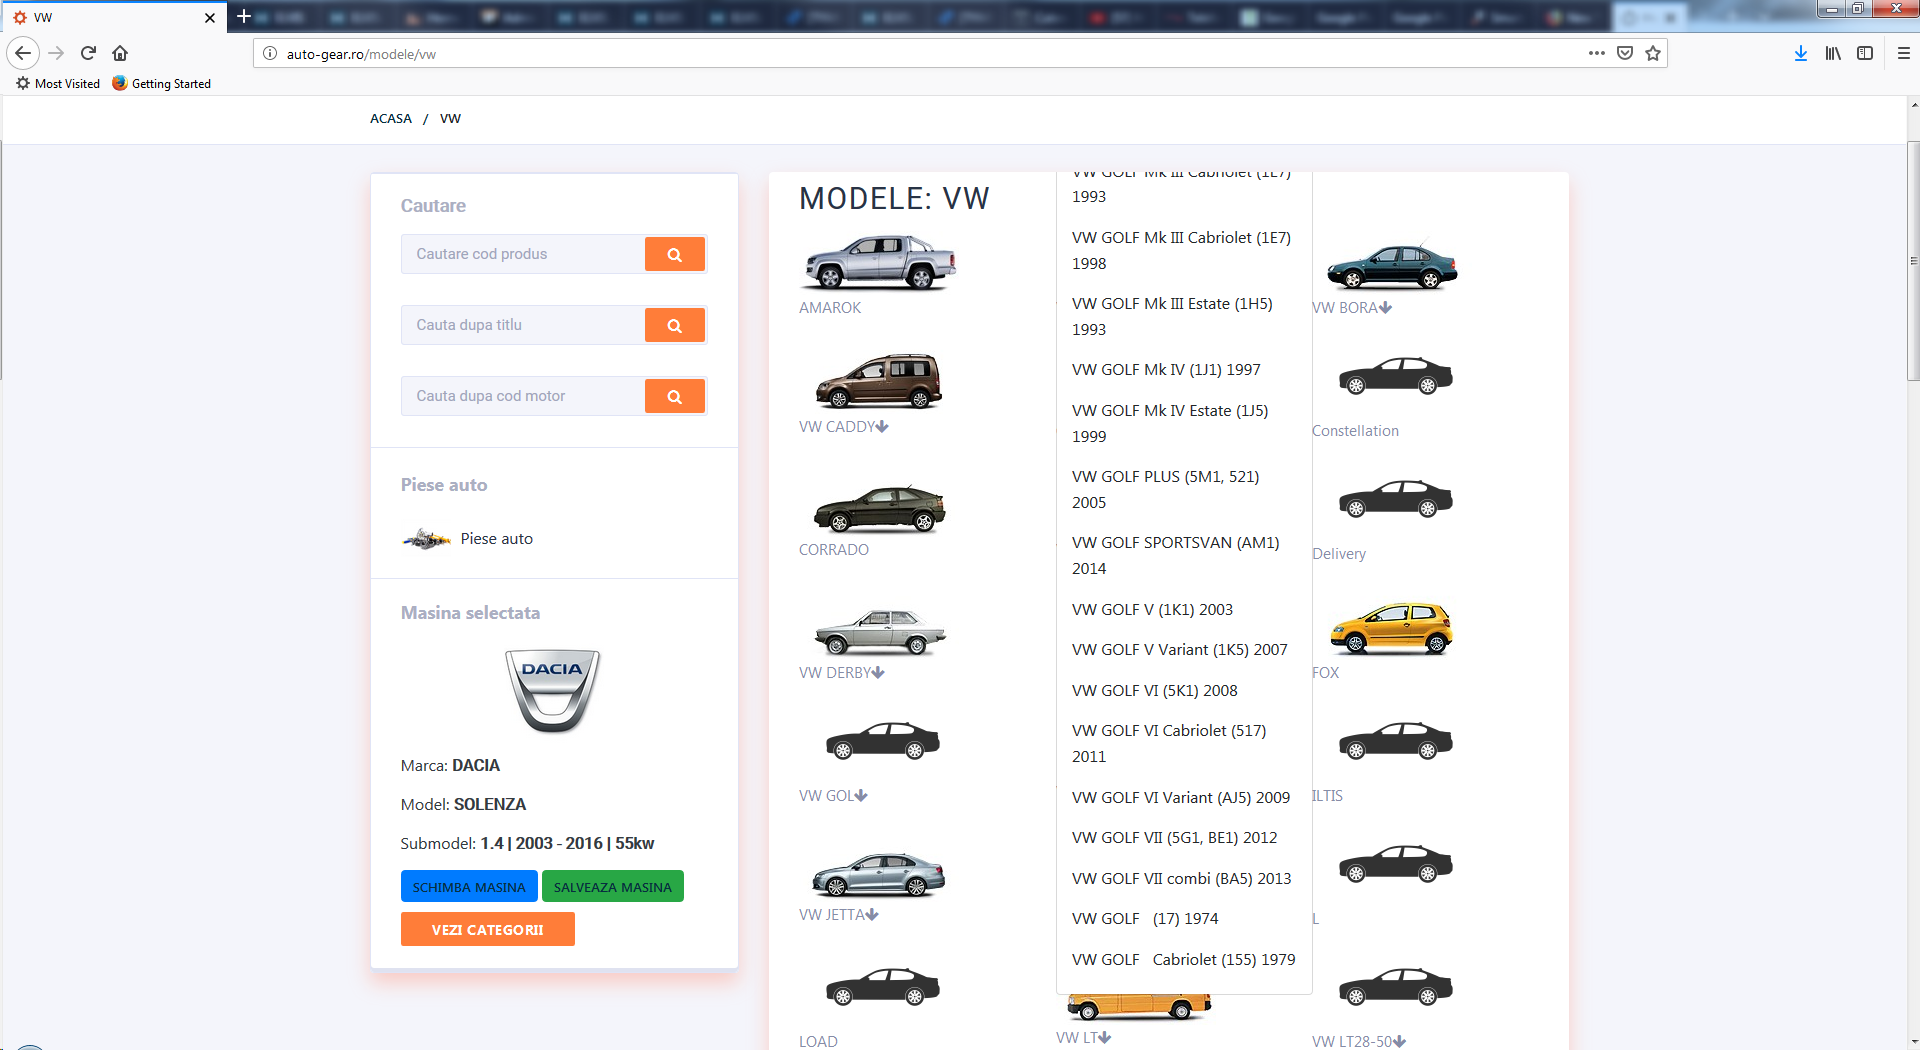Image resolution: width=1920 pixels, height=1050 pixels.
Task: Click the Piese auto engine icon
Action: pyautogui.click(x=427, y=539)
